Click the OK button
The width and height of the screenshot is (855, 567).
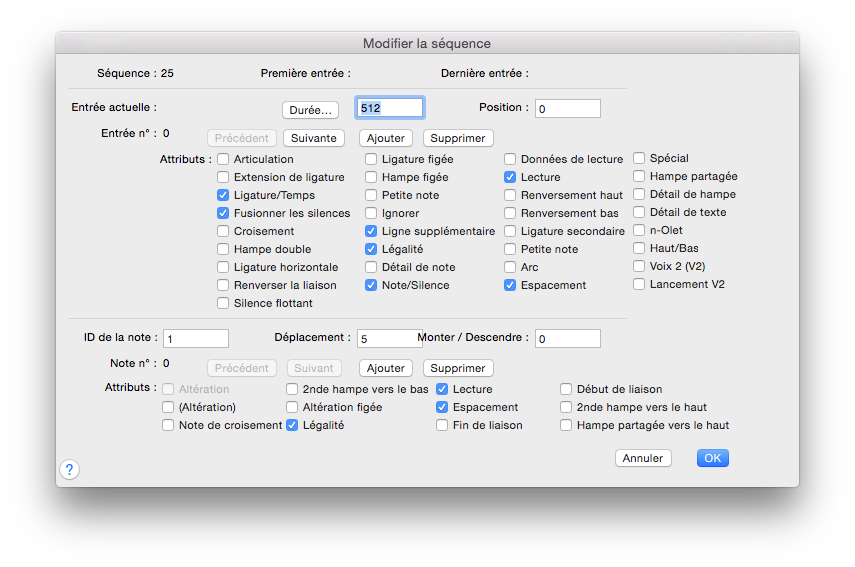[x=712, y=458]
